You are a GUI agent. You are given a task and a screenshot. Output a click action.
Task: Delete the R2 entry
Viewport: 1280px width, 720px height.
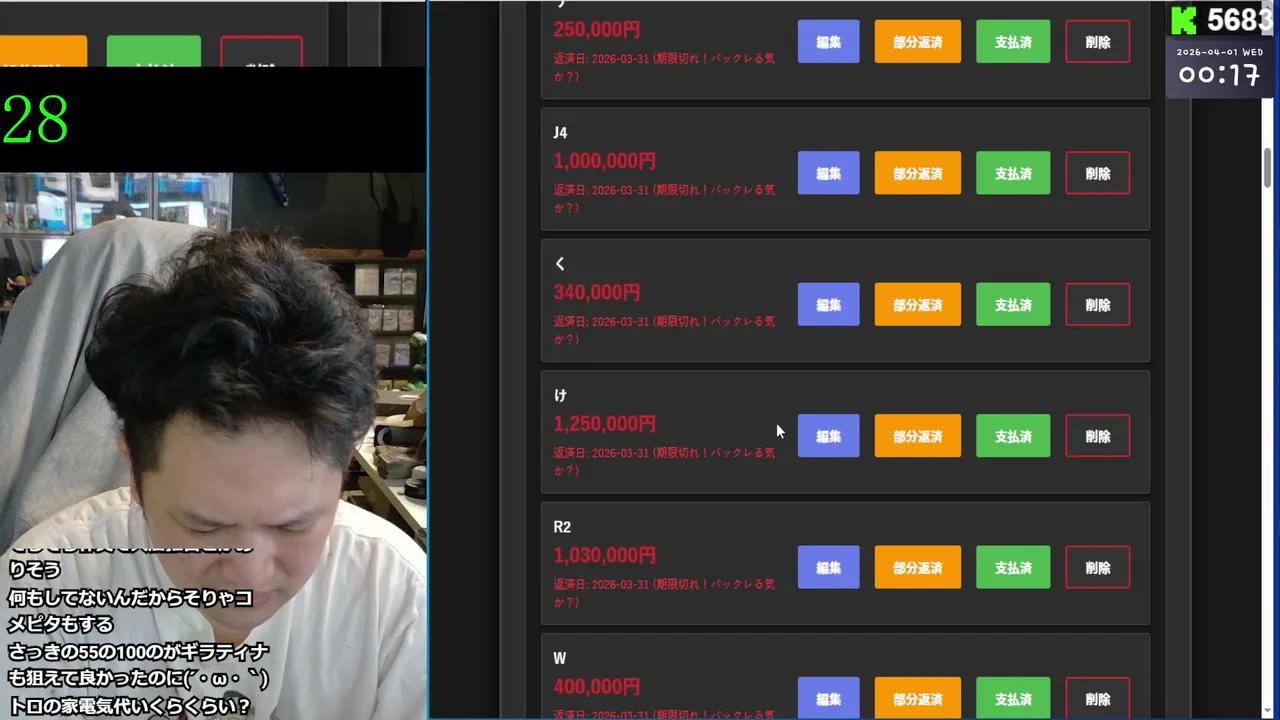1098,567
